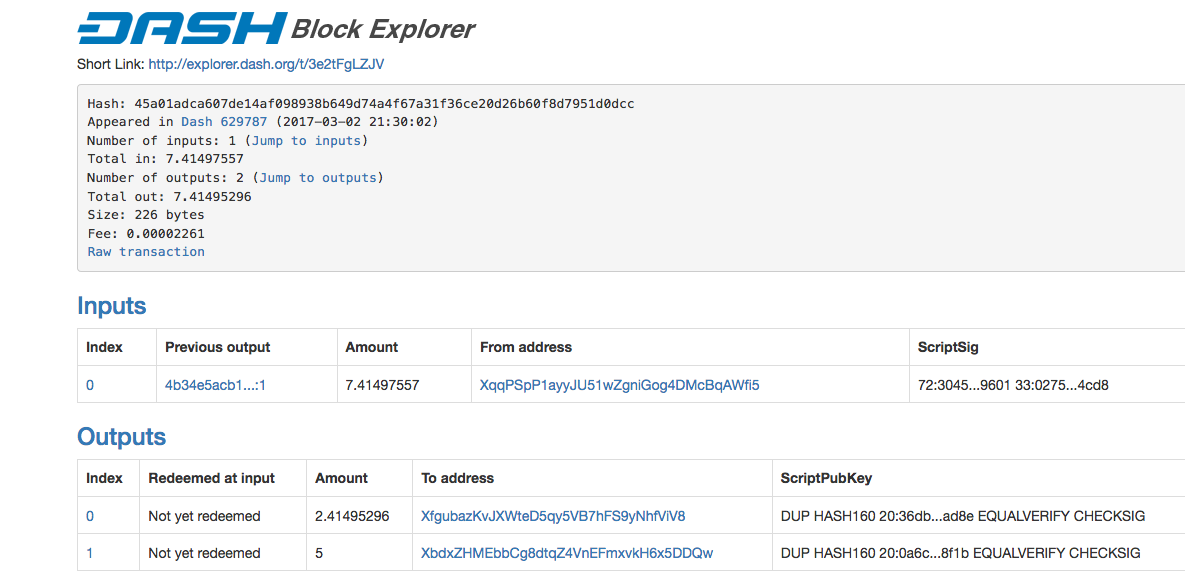Viewport: 1185px width, 585px height.
Task: Click the Outputs table Amount header
Action: coord(342,478)
